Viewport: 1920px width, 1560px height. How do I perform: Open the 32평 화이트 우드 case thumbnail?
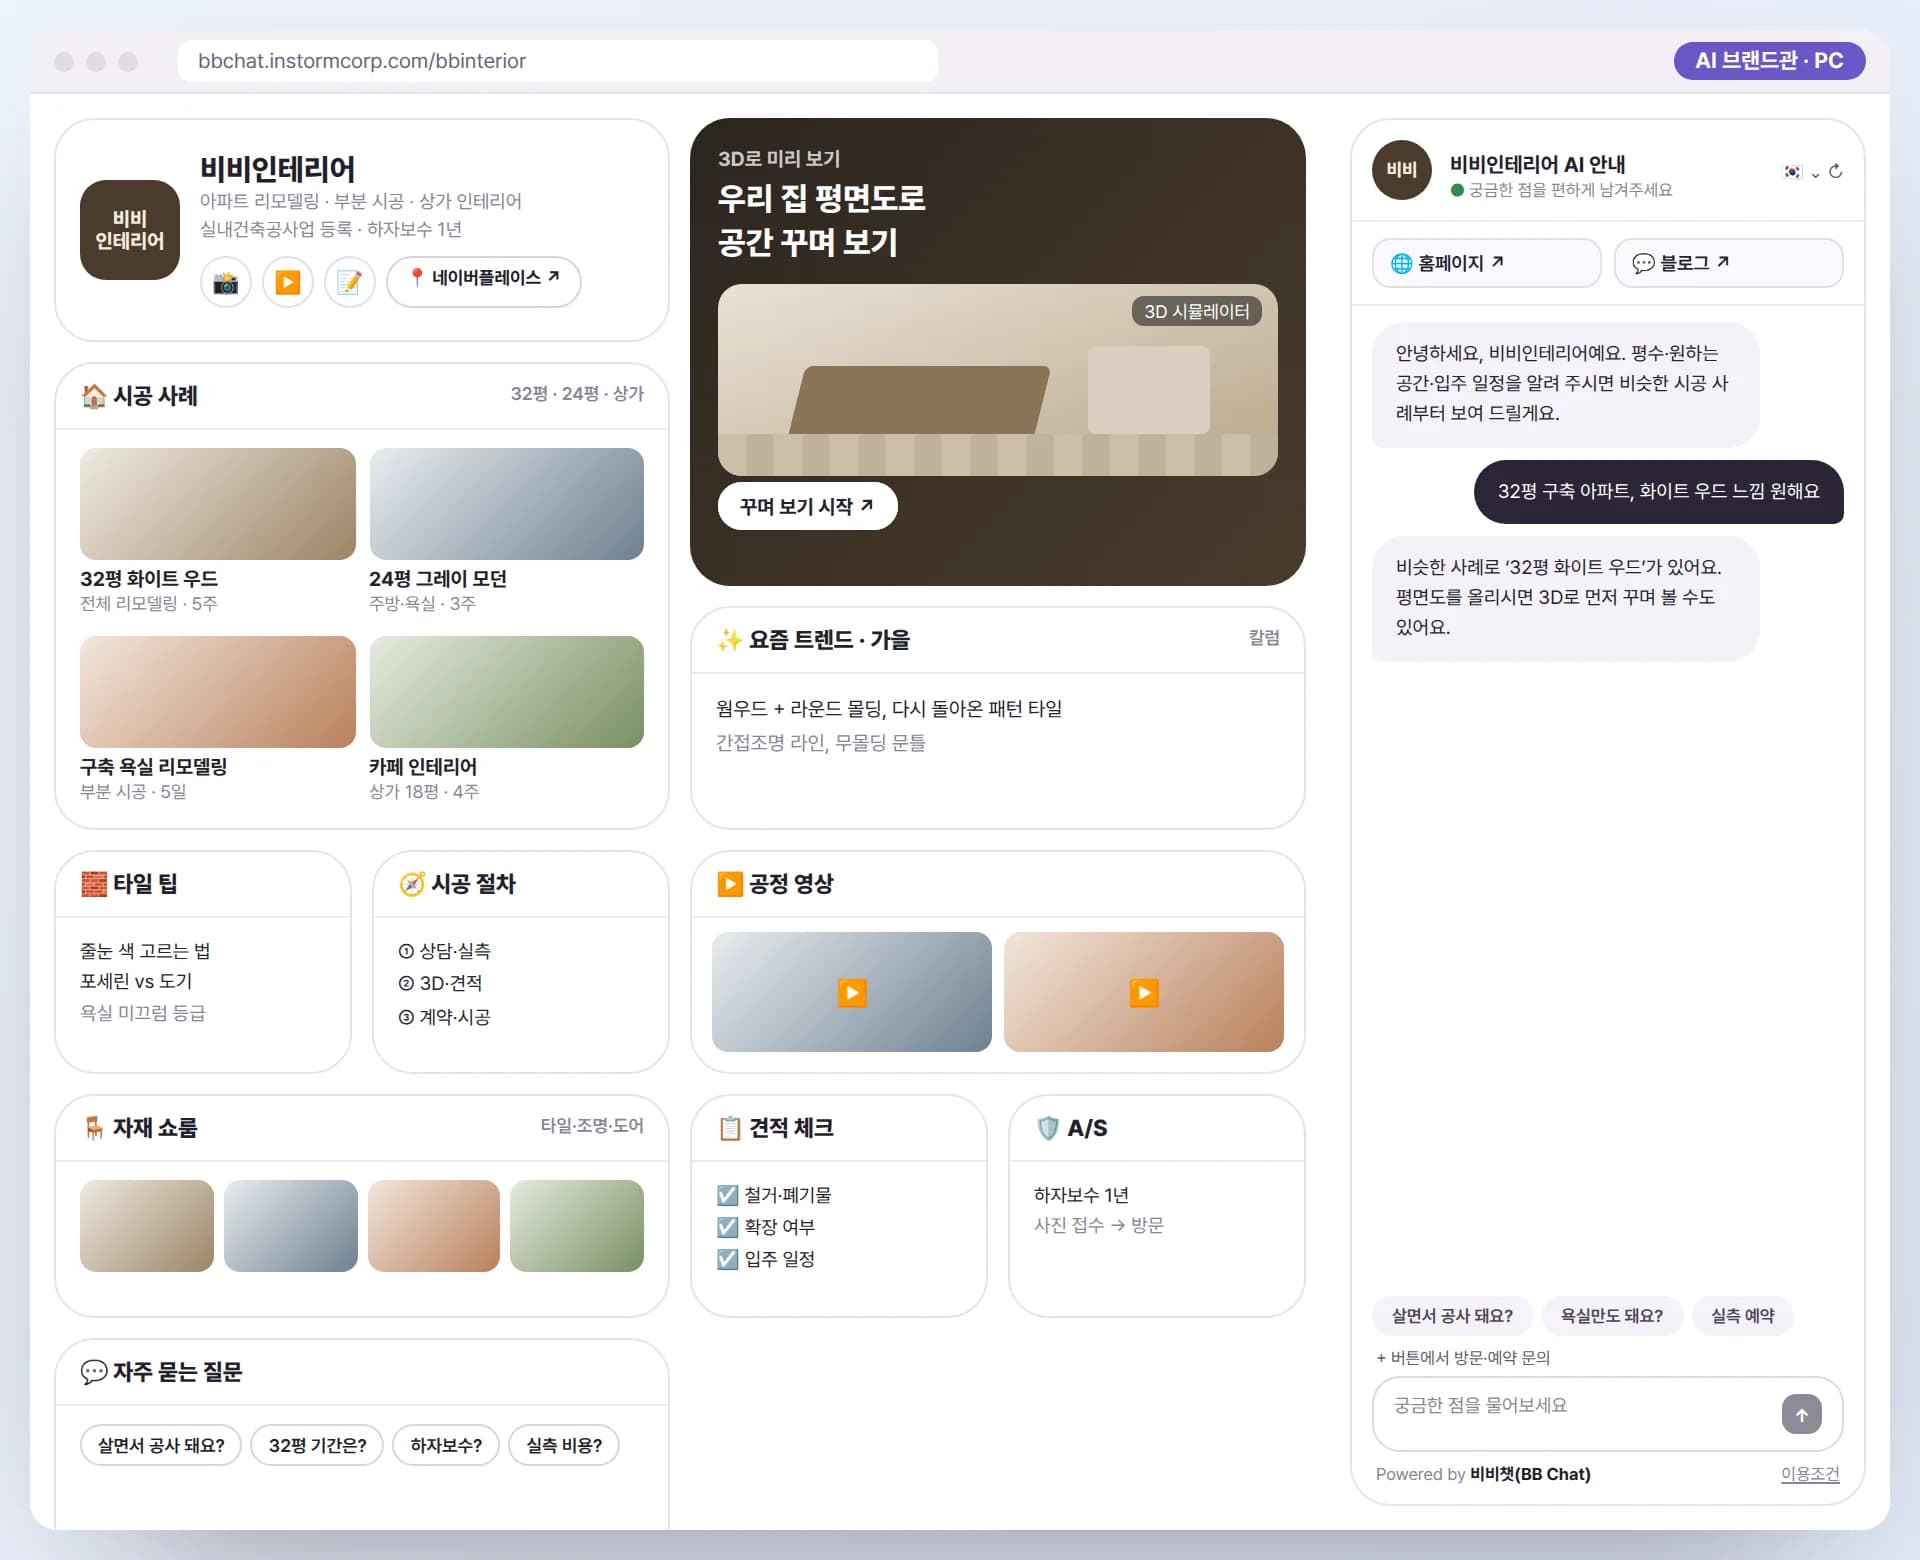(218, 504)
